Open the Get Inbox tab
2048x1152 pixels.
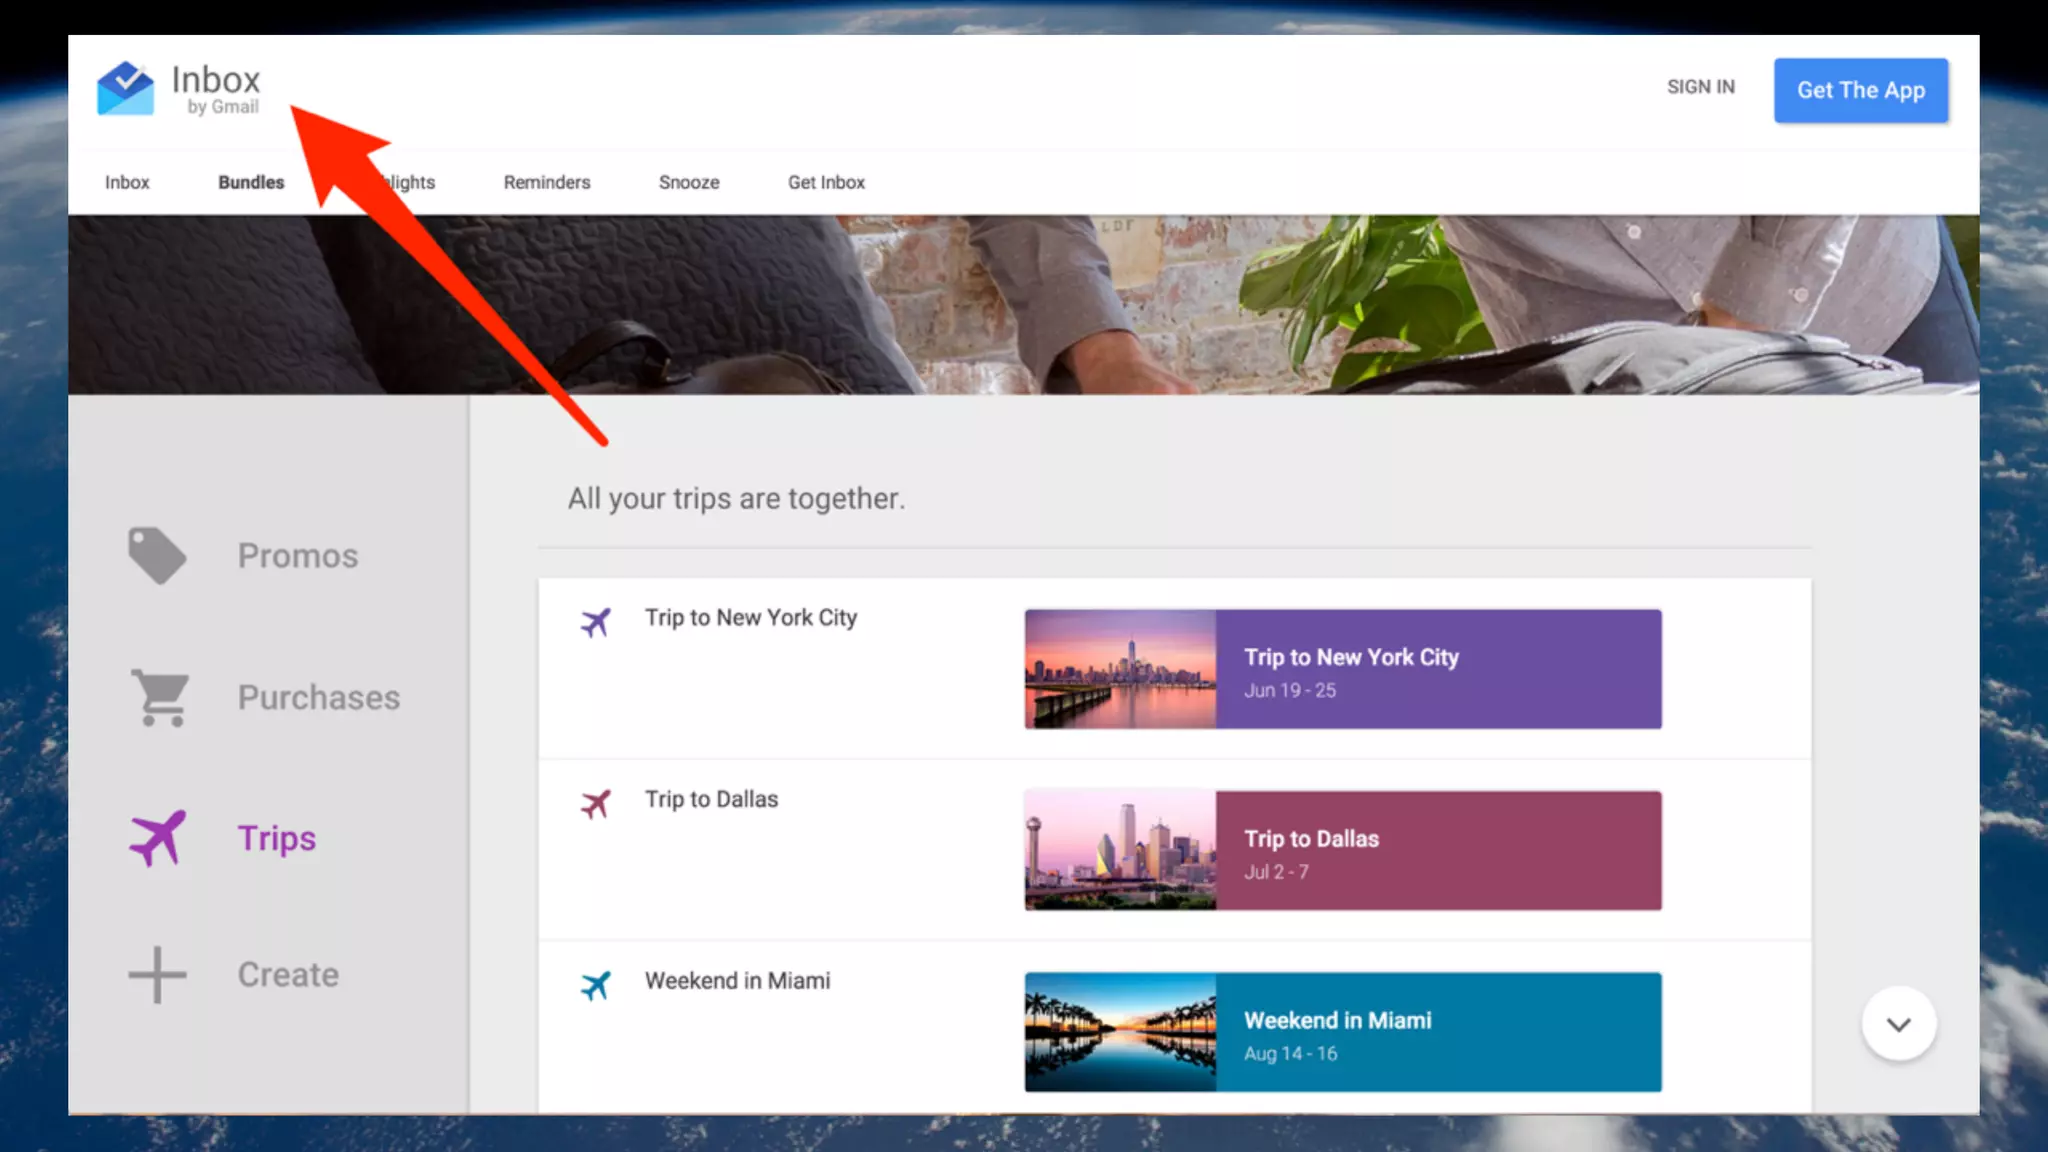(x=826, y=182)
